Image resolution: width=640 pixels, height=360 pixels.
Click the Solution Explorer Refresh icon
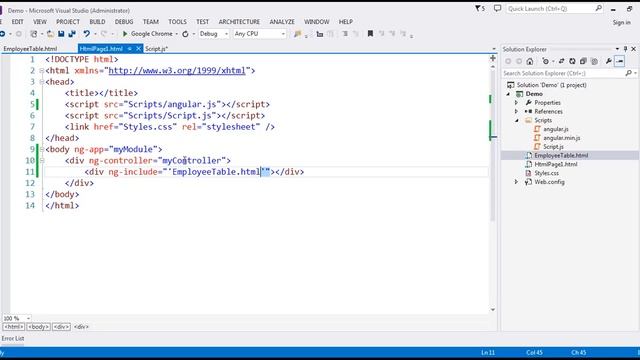(x=572, y=61)
